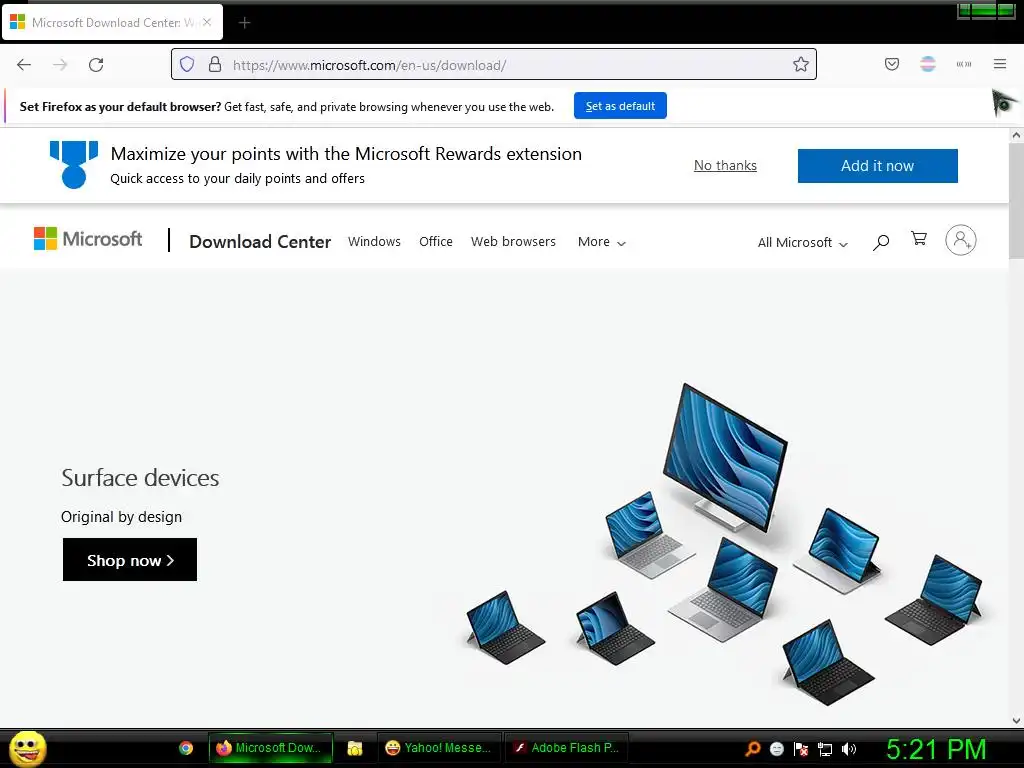Click the Surface devices product image
Screen dimensions: 1024x768
coord(724,543)
